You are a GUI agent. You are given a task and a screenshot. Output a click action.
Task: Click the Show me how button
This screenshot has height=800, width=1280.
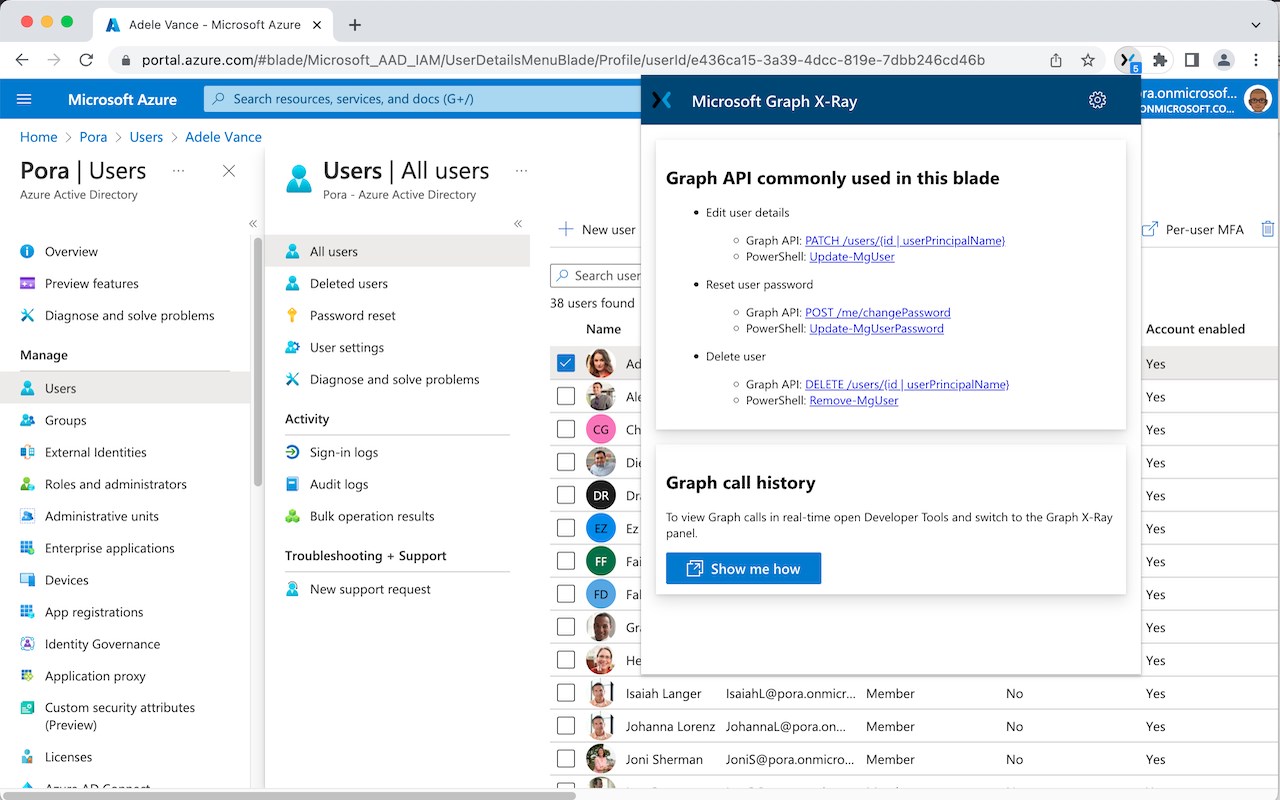pyautogui.click(x=743, y=569)
